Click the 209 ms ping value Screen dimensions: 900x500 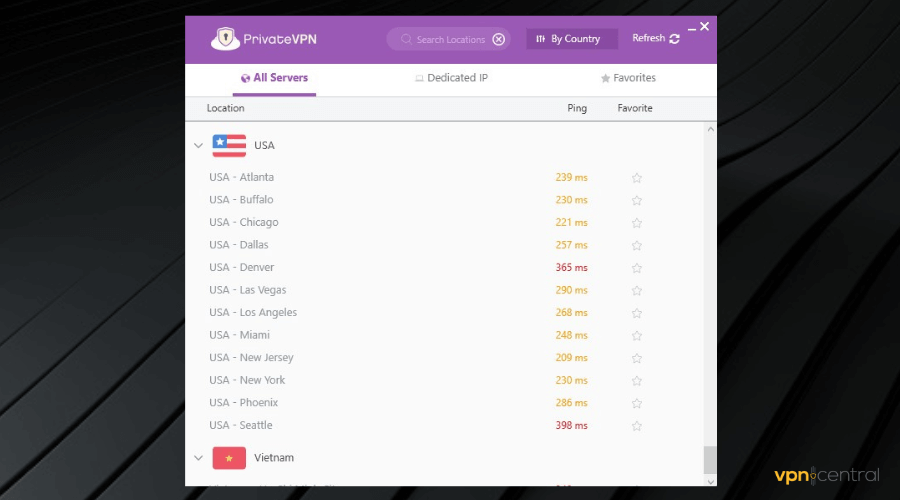click(x=571, y=358)
